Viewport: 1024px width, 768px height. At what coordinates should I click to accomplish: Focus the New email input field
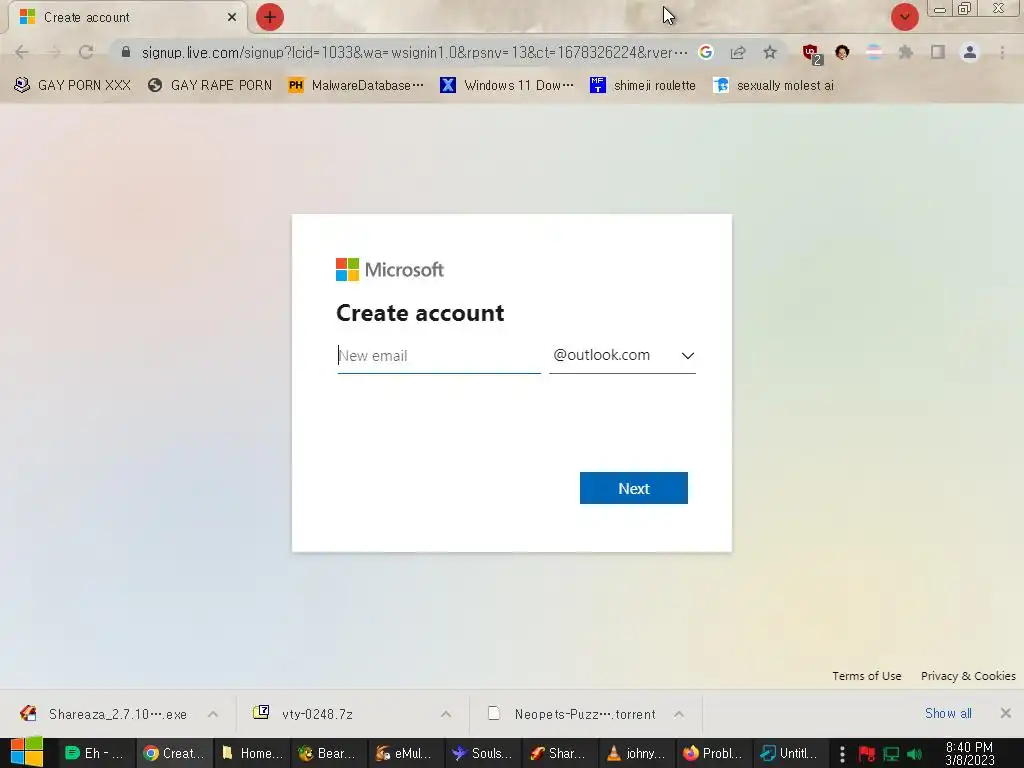click(x=439, y=356)
